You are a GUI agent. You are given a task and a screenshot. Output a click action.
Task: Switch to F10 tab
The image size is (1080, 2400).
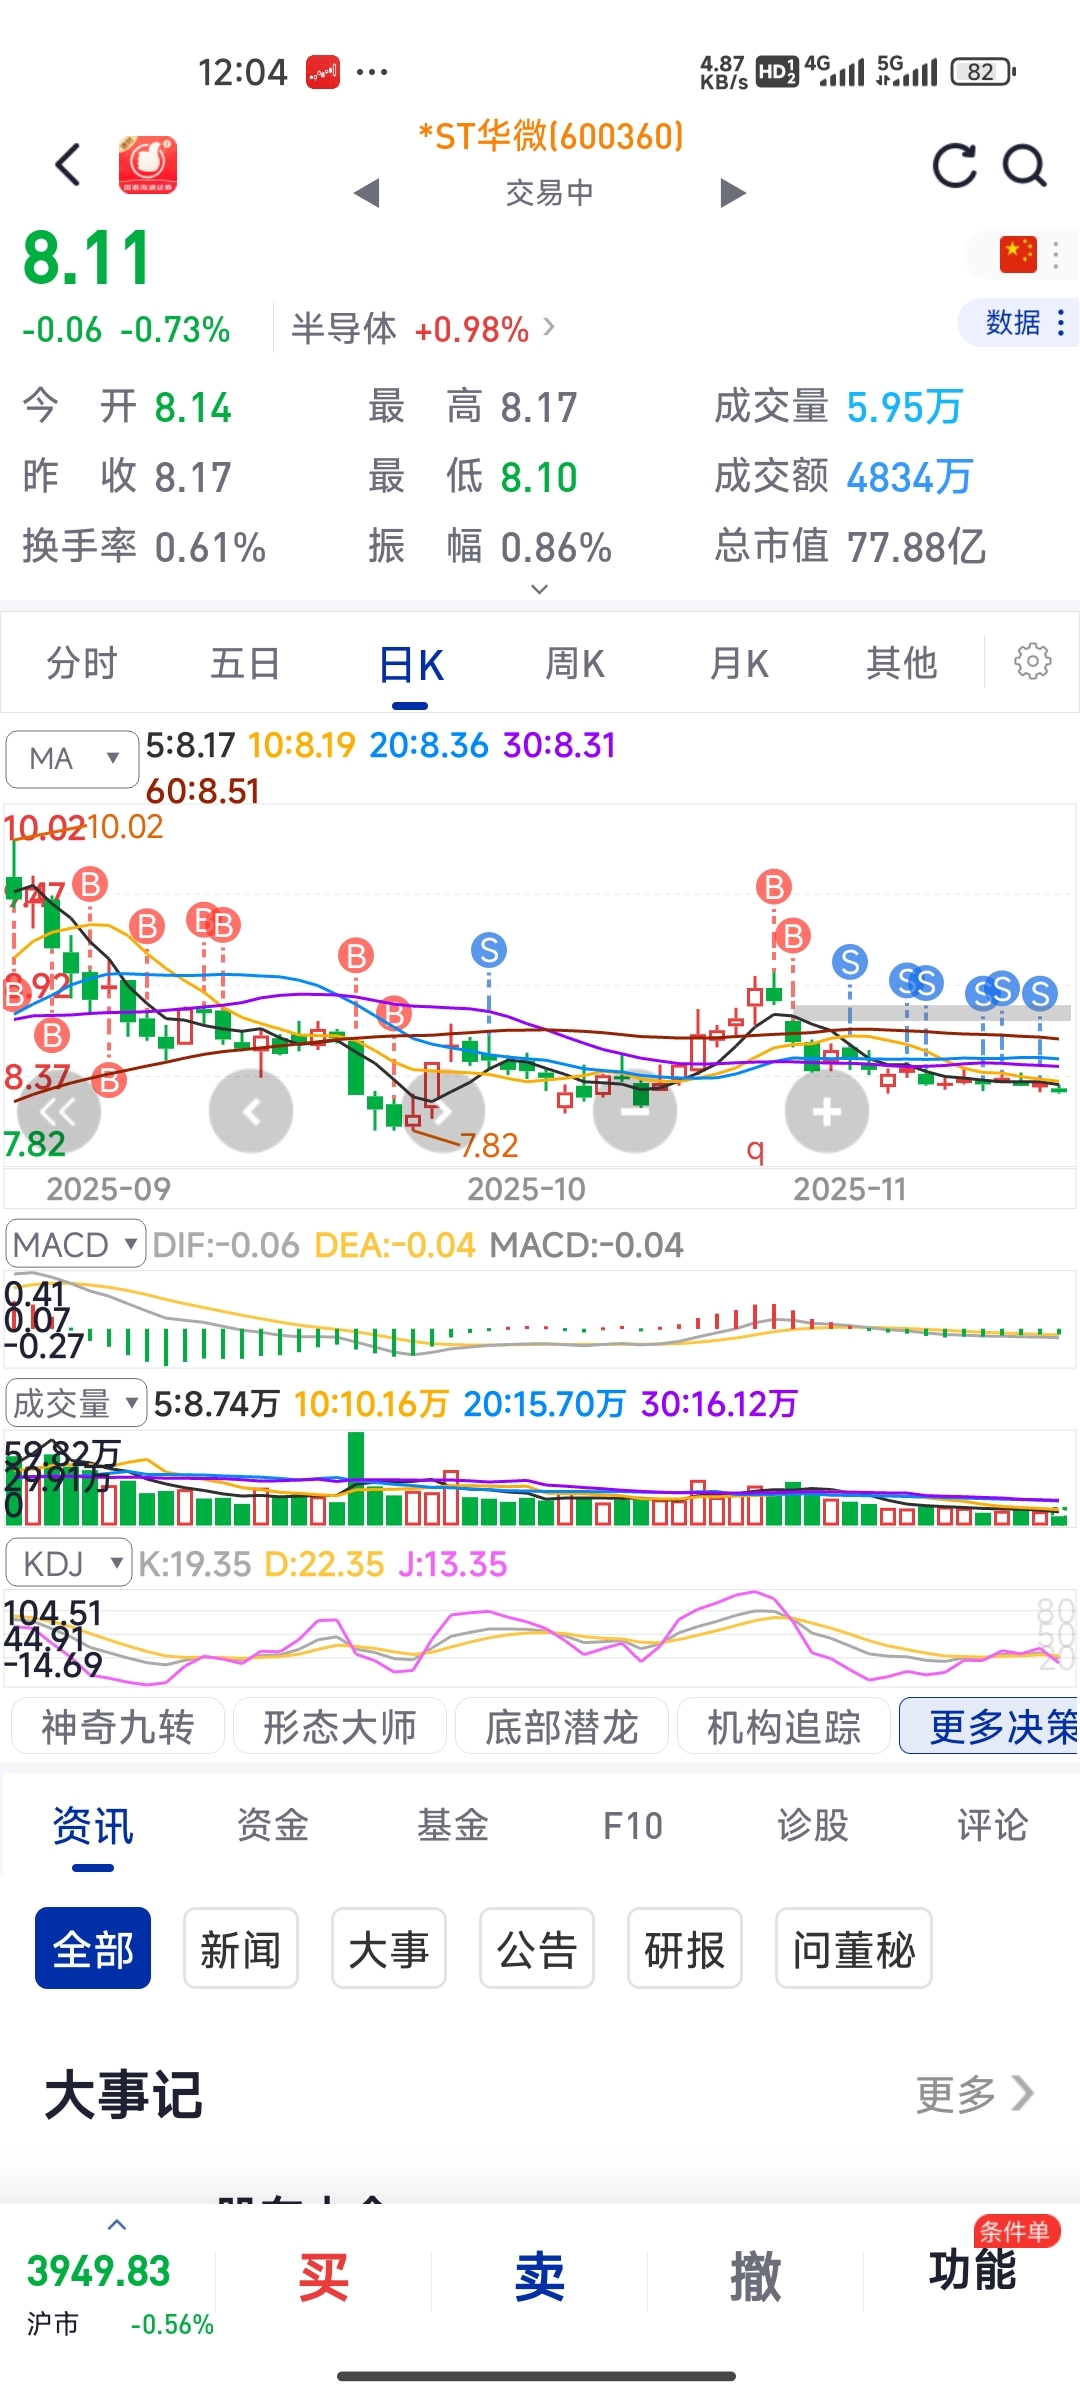pos(633,1826)
